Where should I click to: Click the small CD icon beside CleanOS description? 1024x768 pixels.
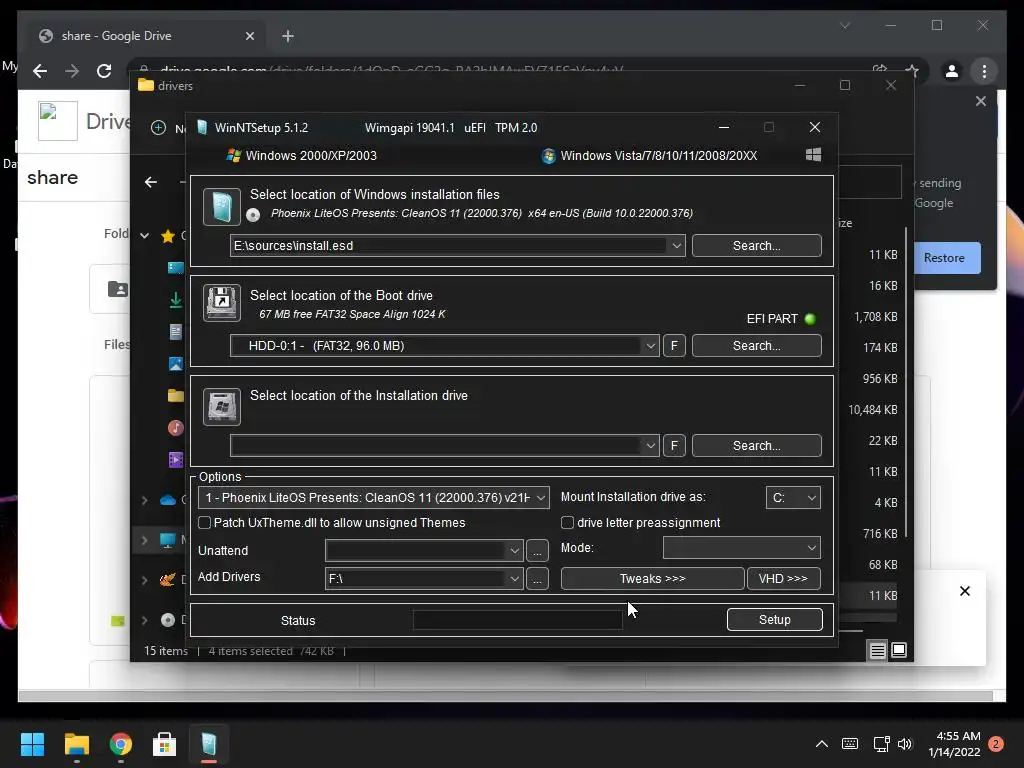(253, 214)
